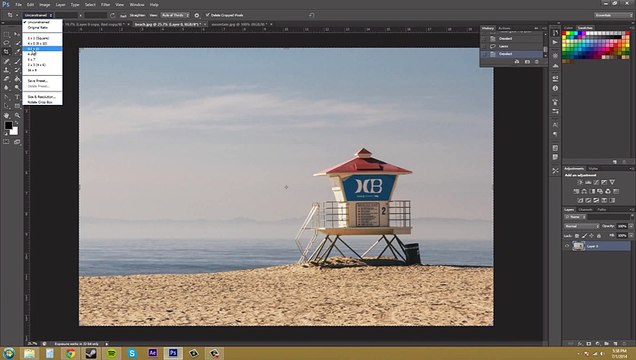The image size is (636, 360).
Task: Click the delete layer trash icon
Action: 624,343
